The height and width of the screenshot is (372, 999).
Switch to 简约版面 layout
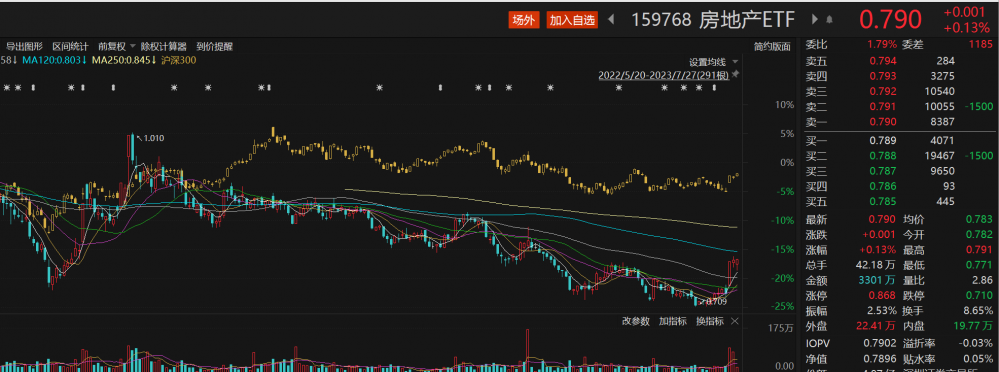[x=772, y=46]
